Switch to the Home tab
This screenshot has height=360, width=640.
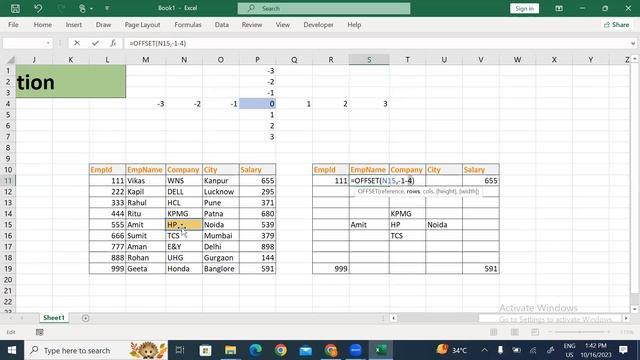tap(42, 25)
